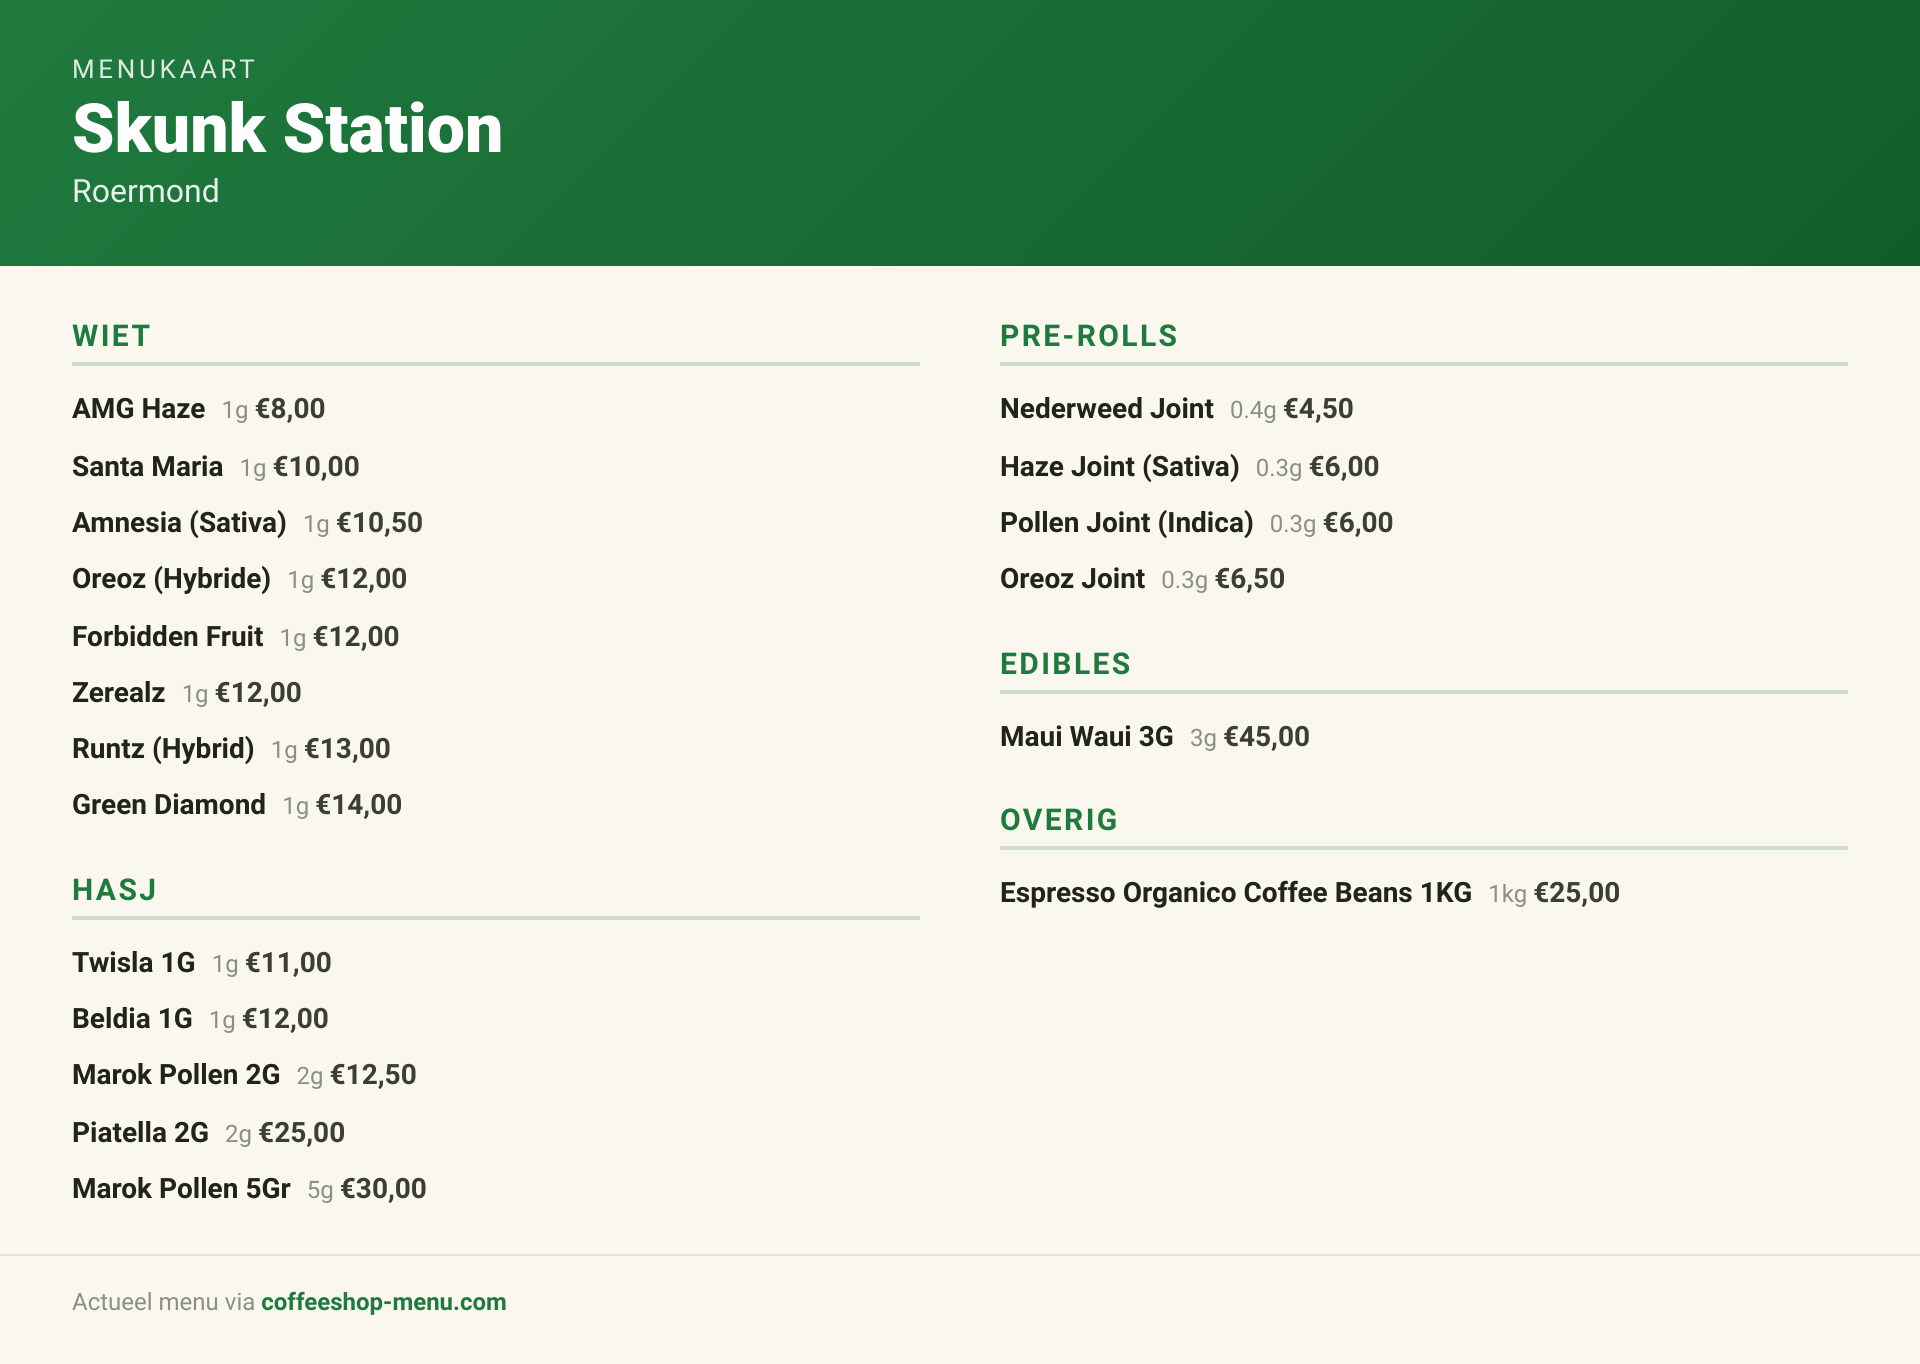
Task: Select the Green Diamond item
Action: tap(169, 805)
